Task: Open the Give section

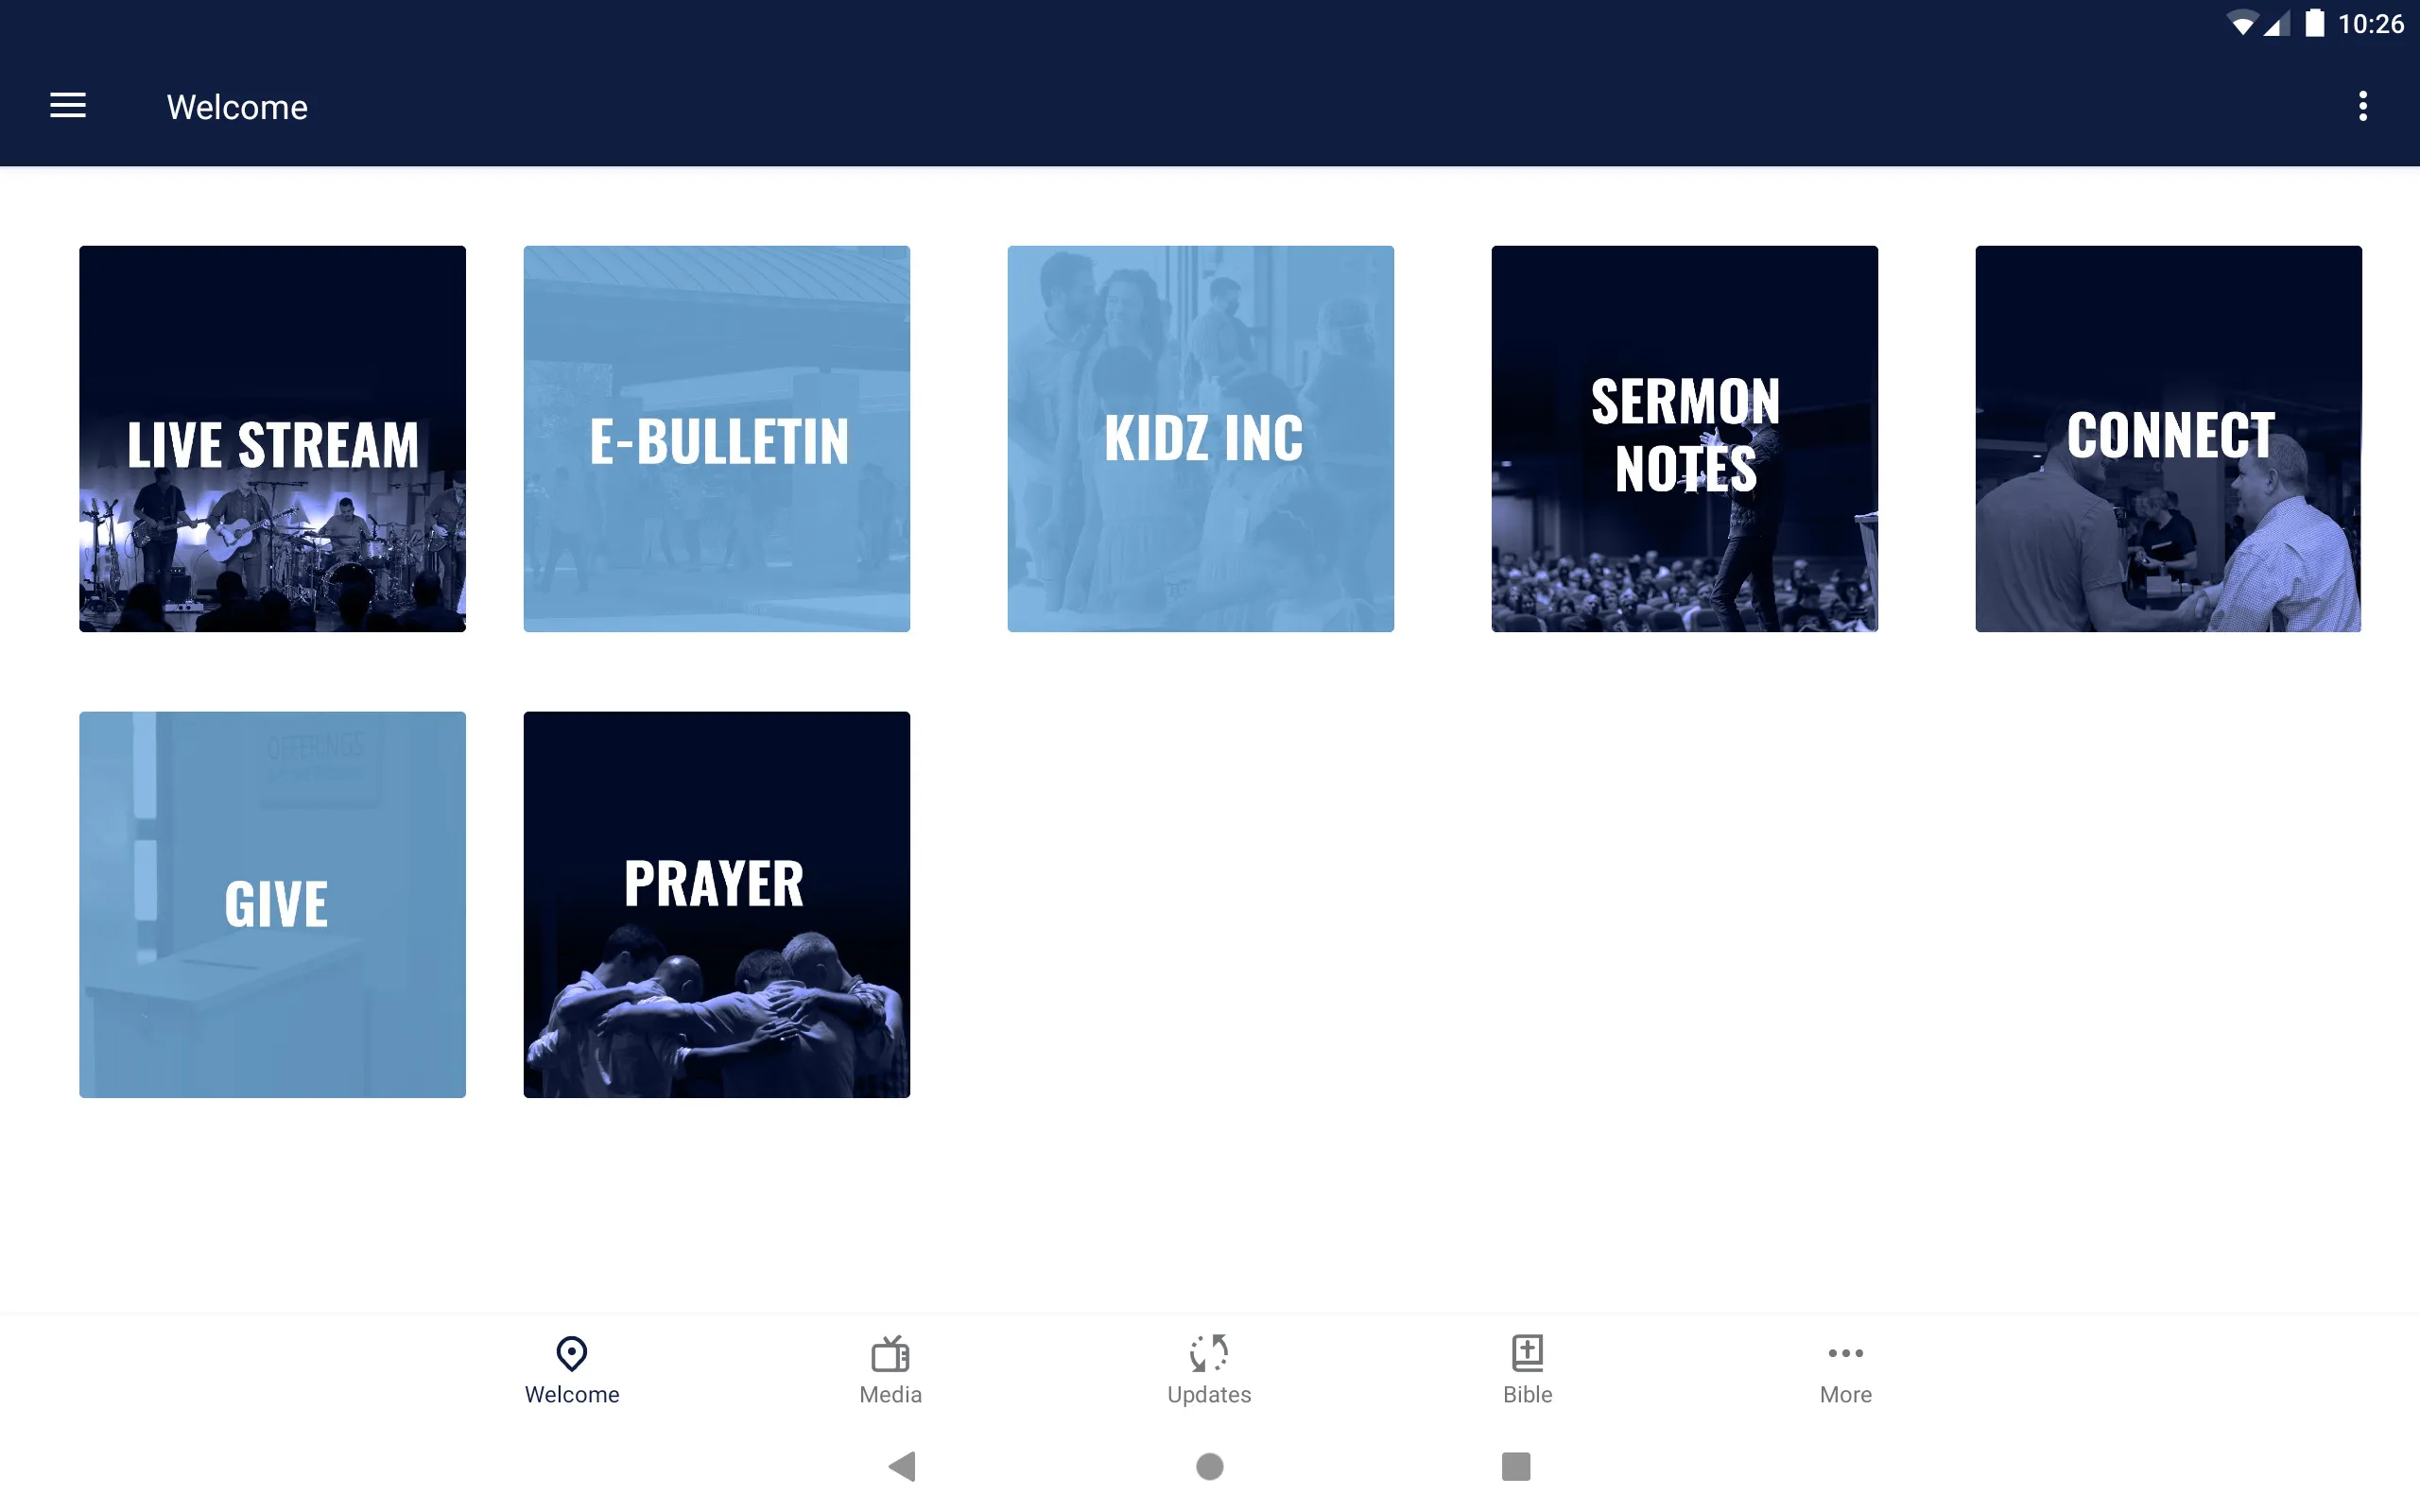Action: point(272,902)
